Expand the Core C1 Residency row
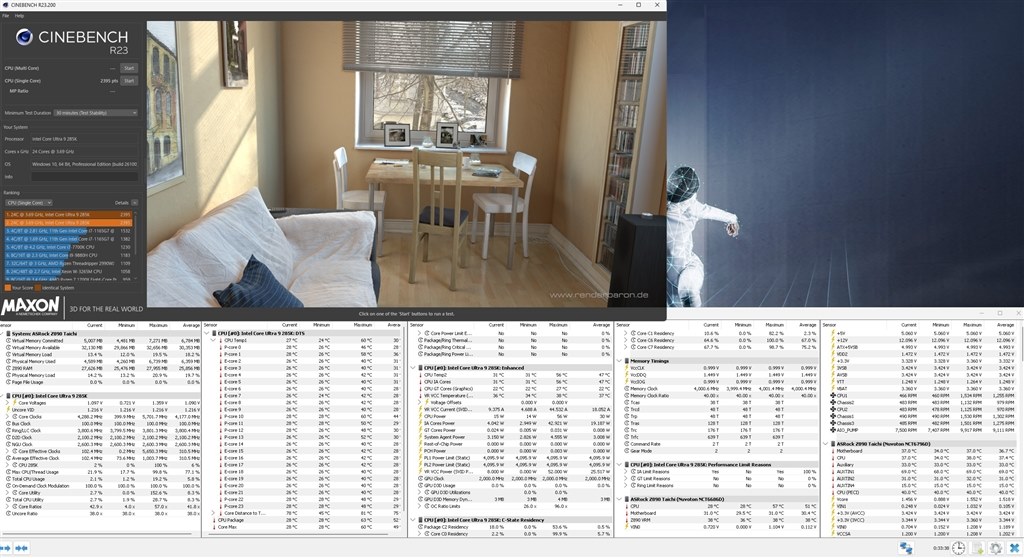The height and width of the screenshot is (558, 1024). 626,333
